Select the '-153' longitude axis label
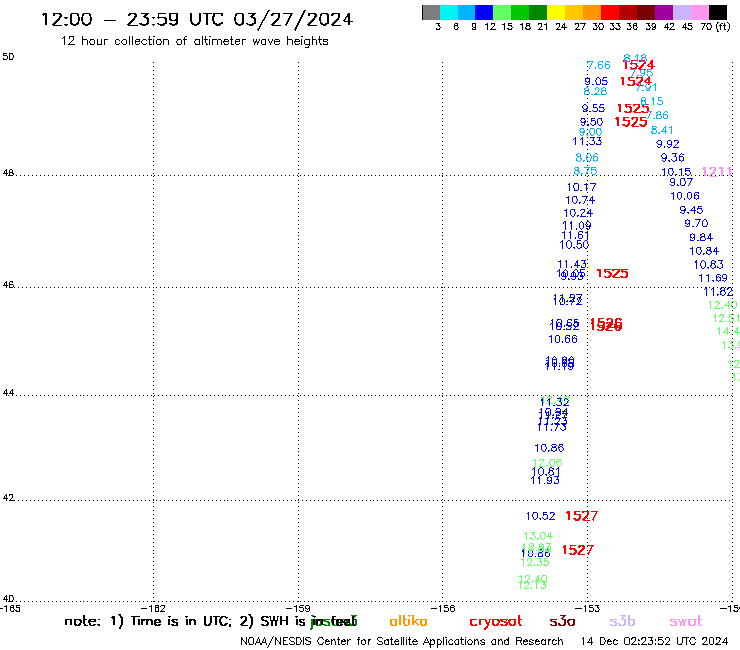Viewport: 740px width, 650px height. [x=587, y=608]
